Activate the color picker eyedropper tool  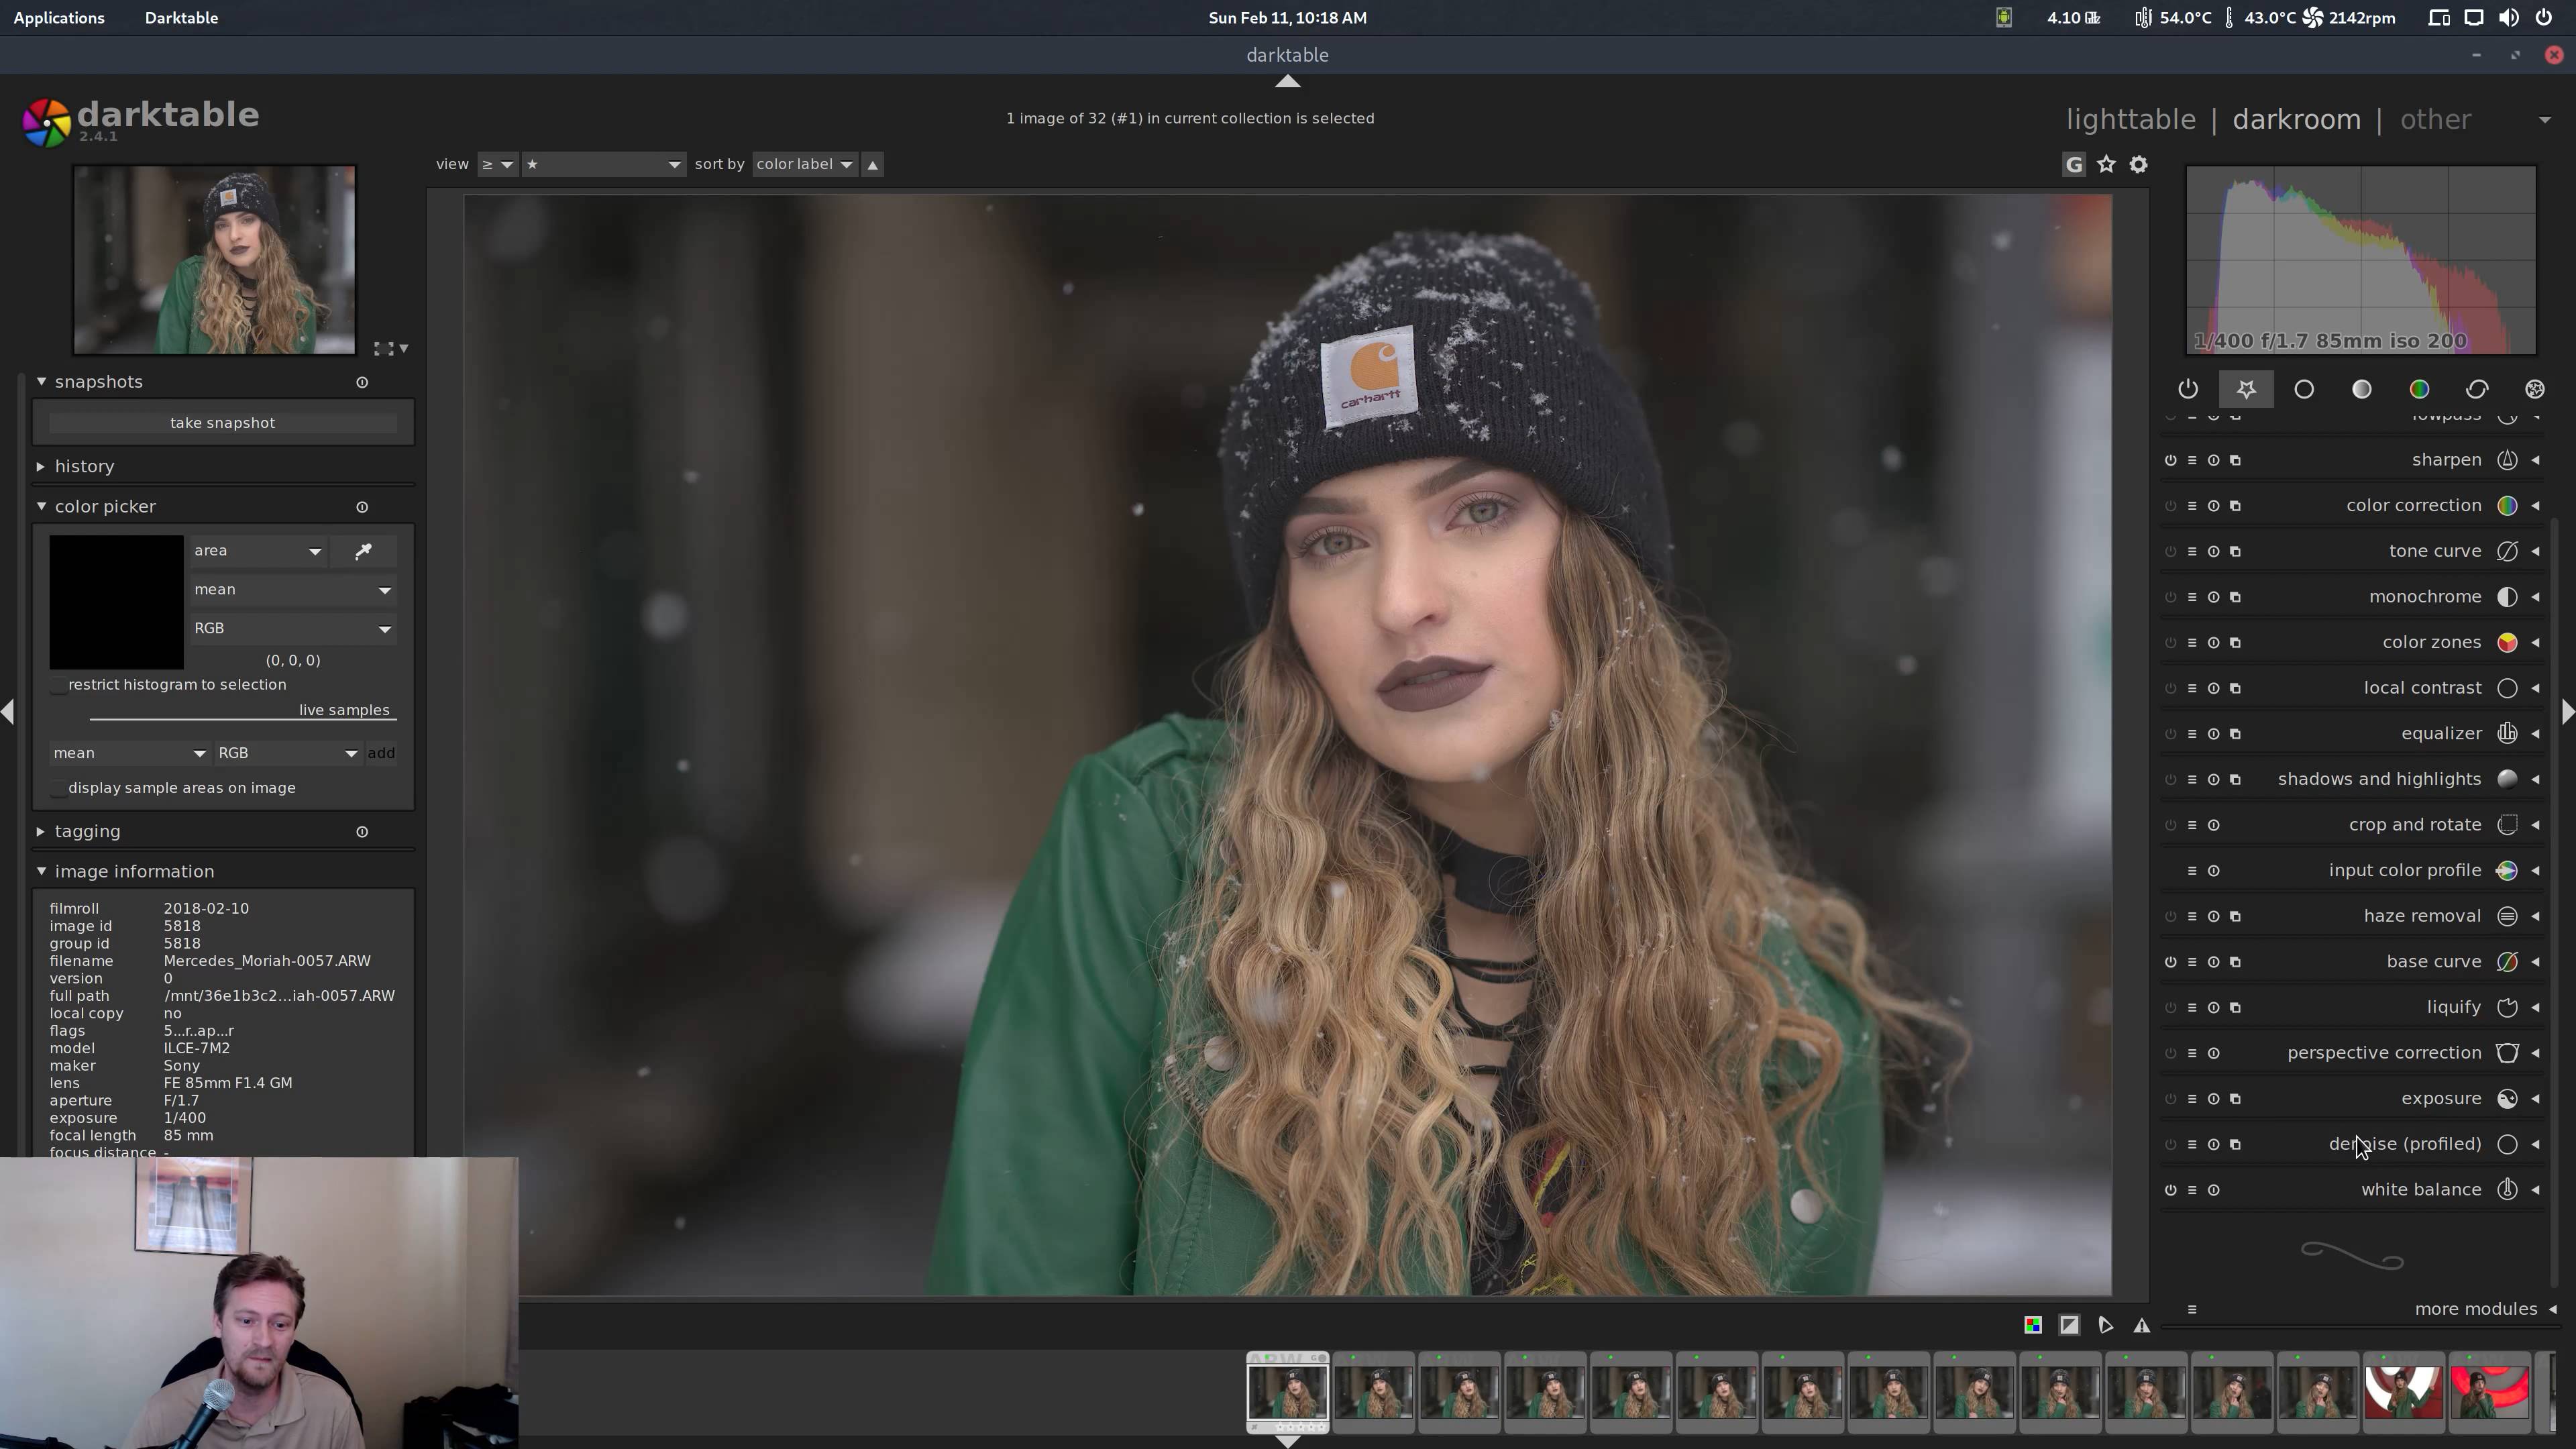(363, 551)
